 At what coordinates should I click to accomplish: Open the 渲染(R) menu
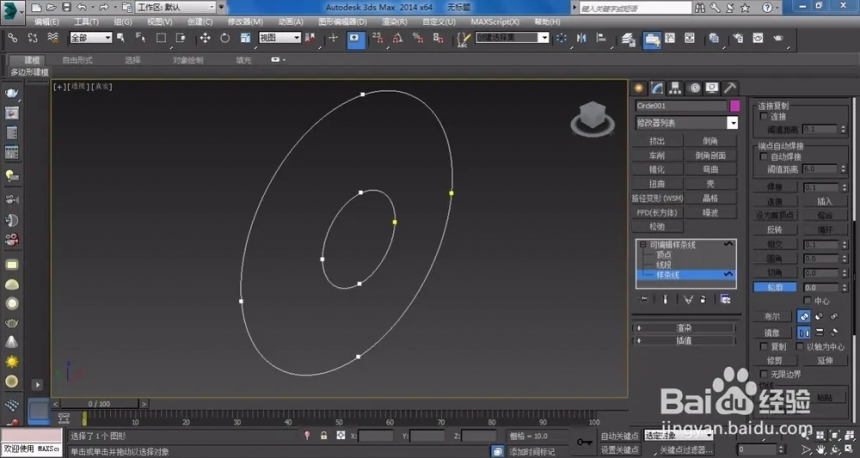(395, 22)
